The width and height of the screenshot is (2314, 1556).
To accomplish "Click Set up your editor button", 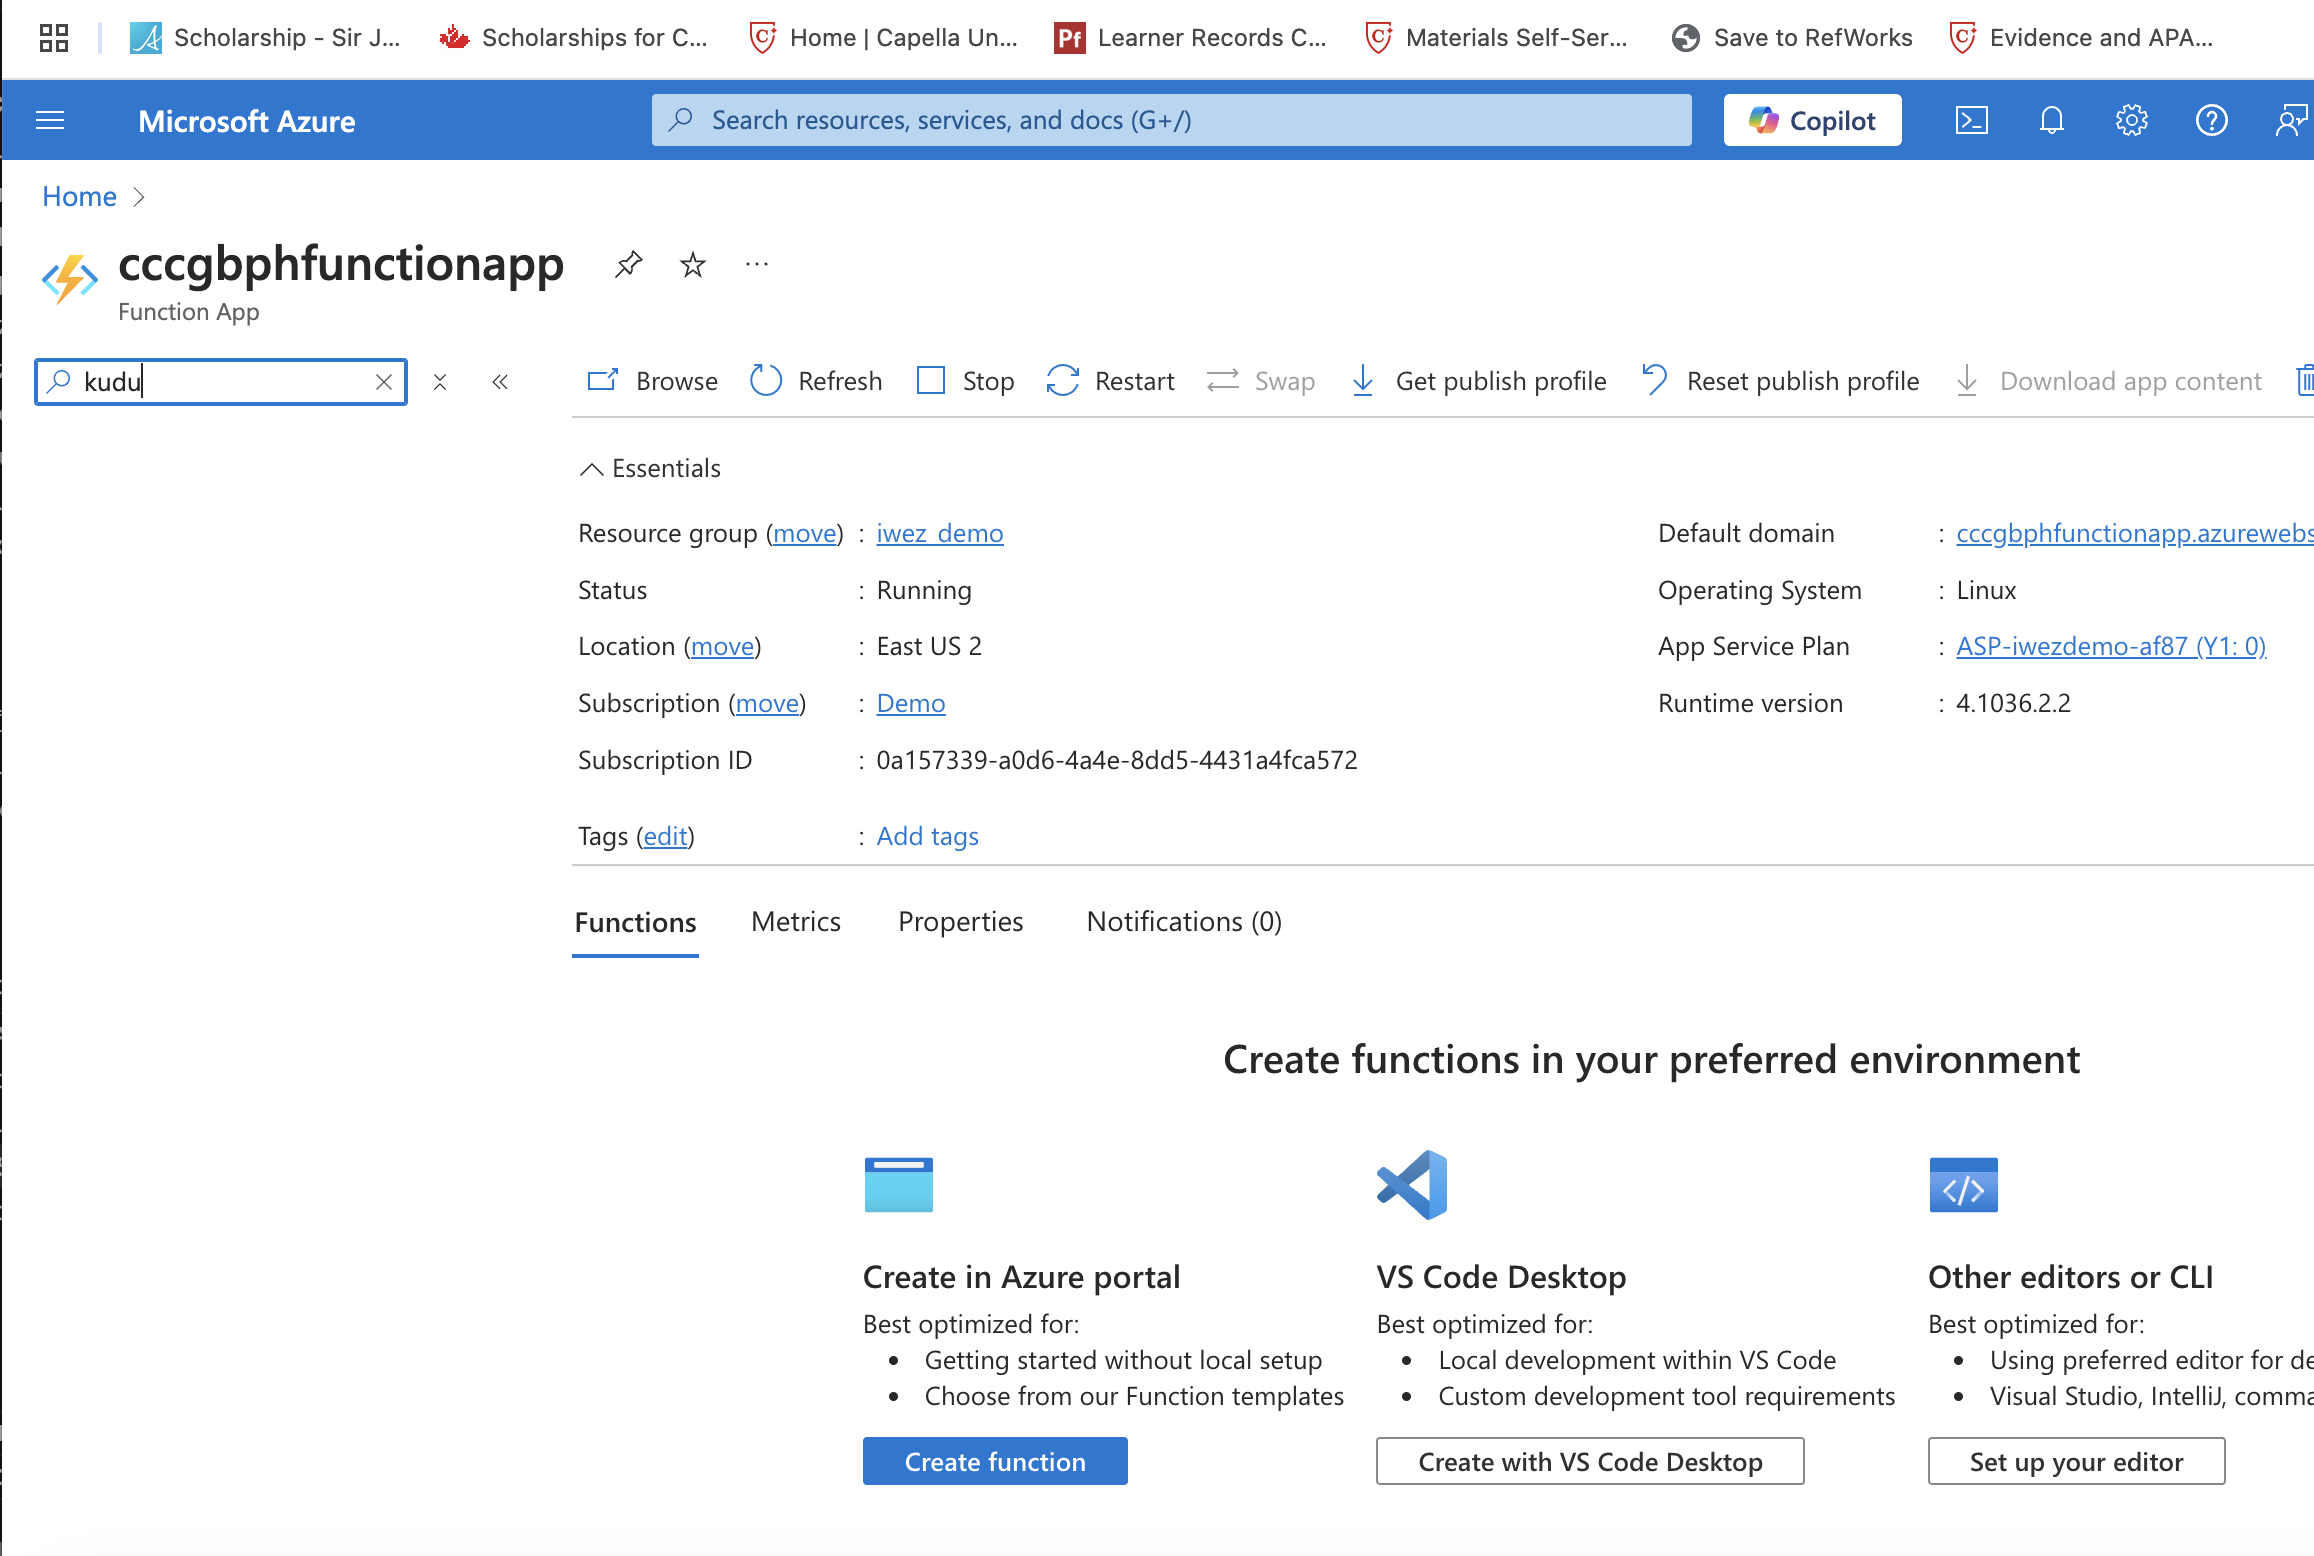I will point(2076,1461).
